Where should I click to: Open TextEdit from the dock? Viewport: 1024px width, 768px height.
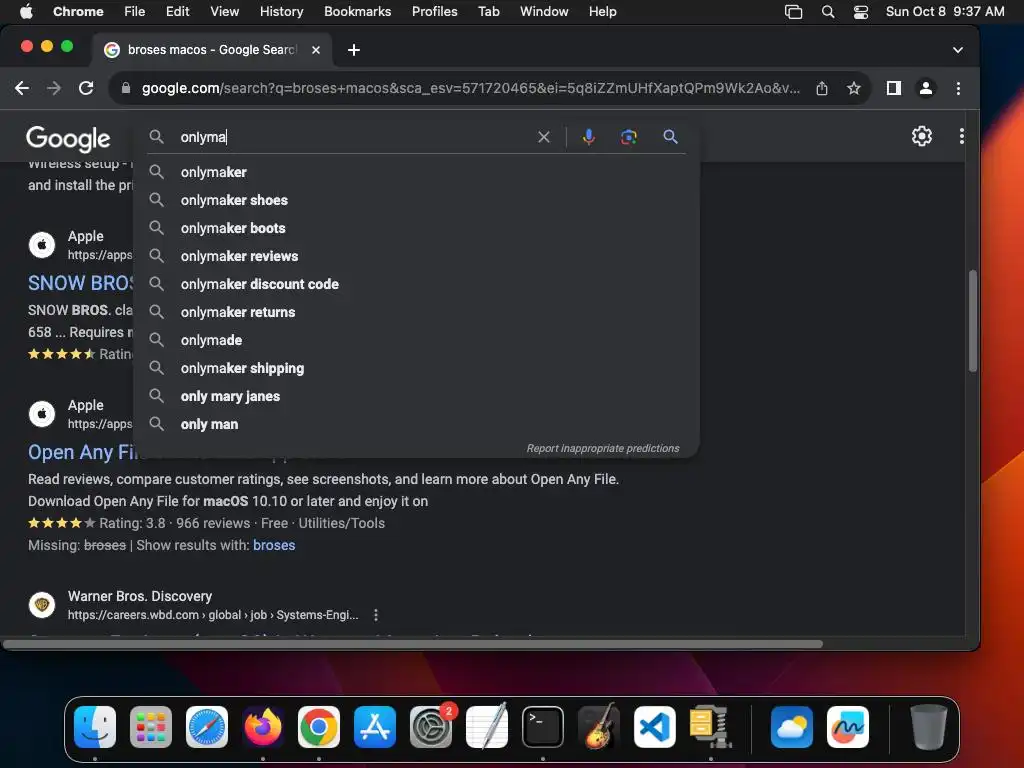[487, 727]
